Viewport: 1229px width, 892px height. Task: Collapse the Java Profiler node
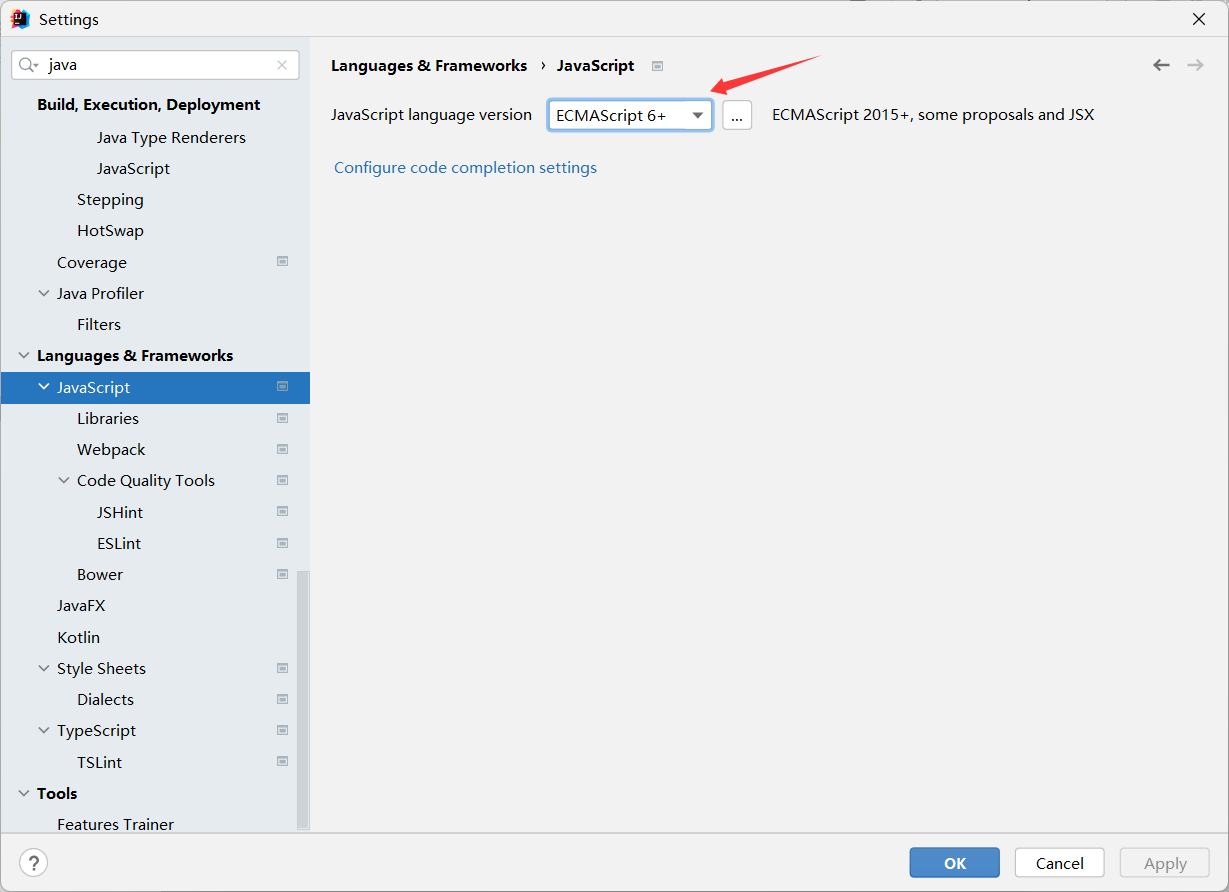coord(44,293)
